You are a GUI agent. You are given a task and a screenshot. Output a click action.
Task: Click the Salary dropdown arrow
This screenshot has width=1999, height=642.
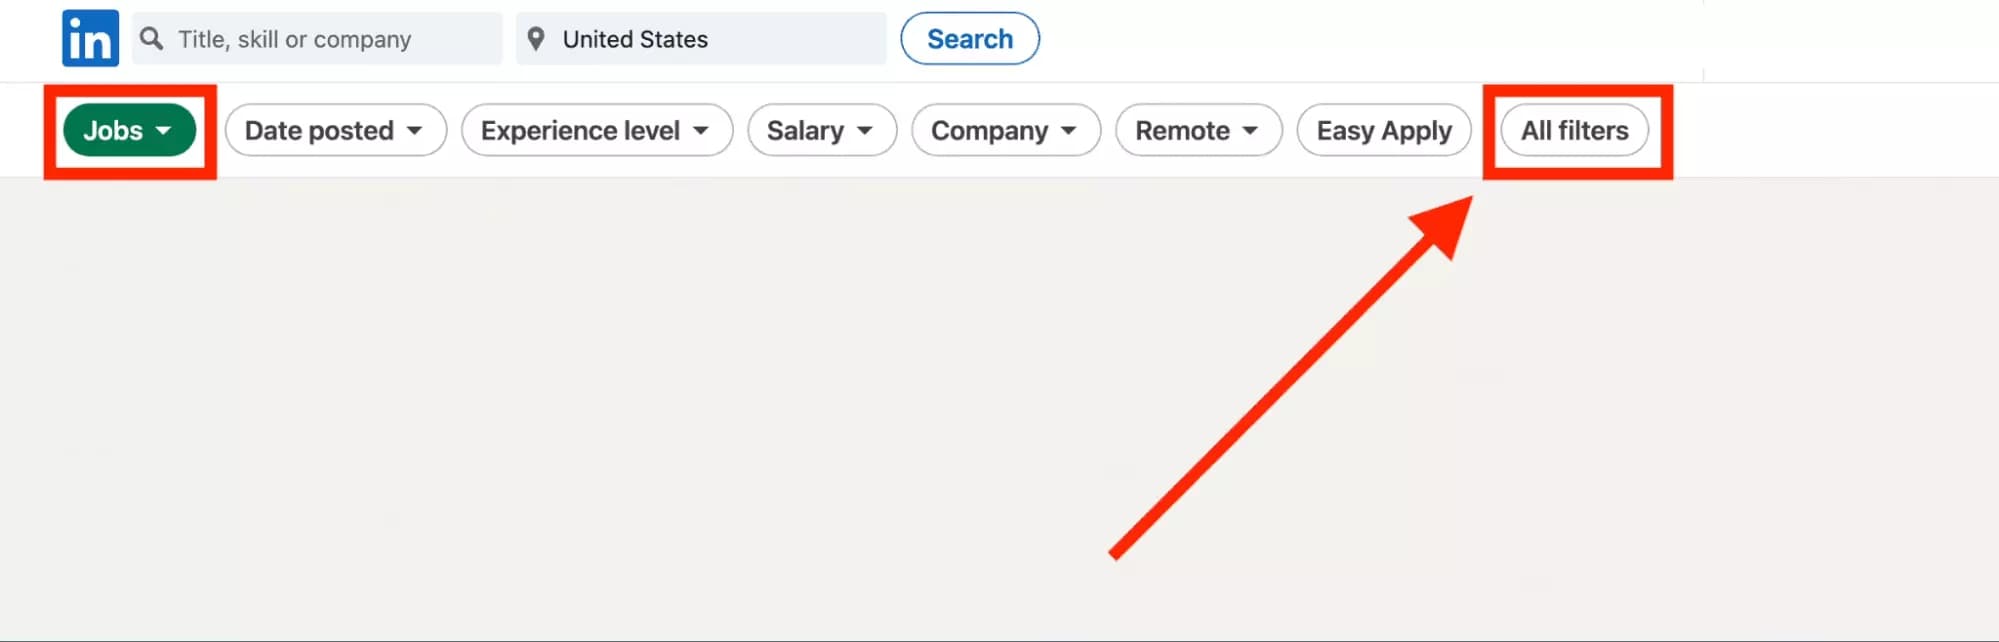pos(866,130)
